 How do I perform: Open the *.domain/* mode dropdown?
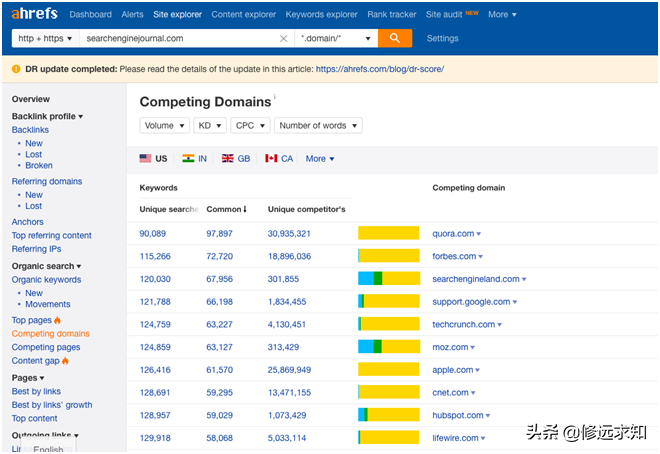(336, 38)
